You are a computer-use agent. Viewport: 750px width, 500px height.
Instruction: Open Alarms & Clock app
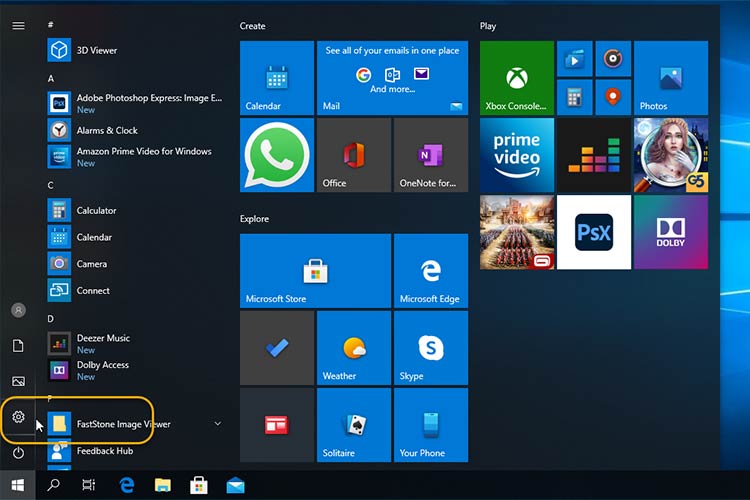pyautogui.click(x=135, y=130)
